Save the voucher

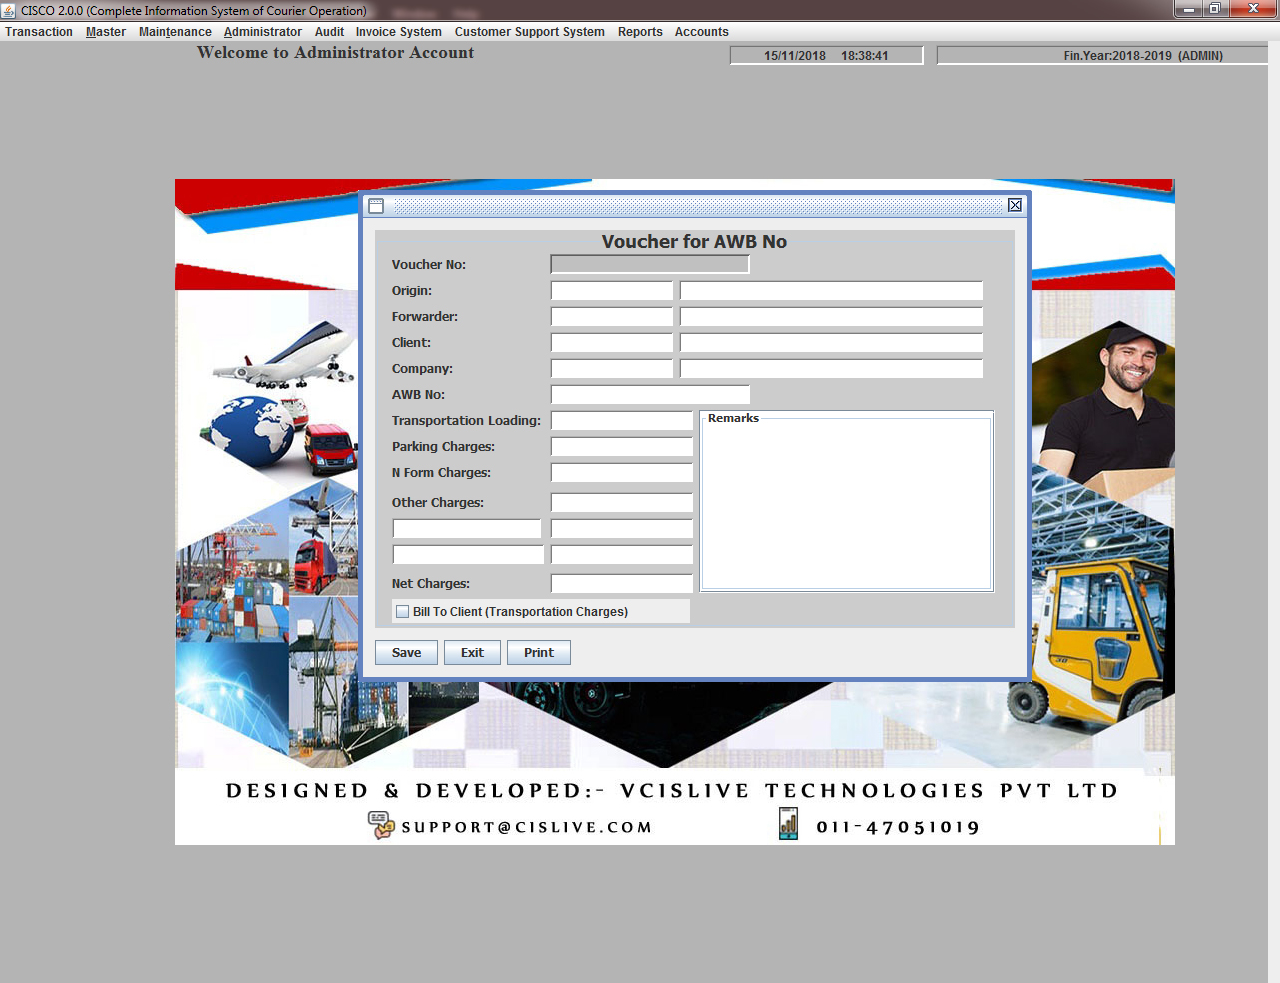(x=406, y=653)
